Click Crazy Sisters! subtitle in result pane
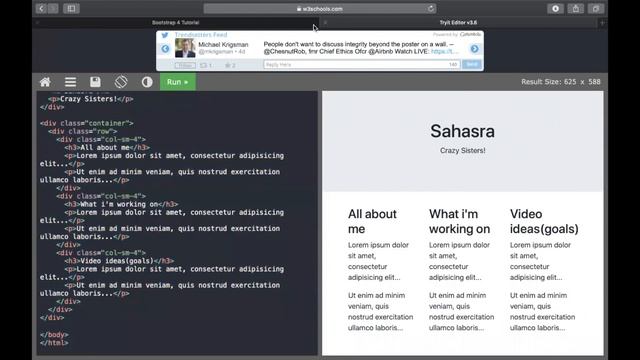This screenshot has width=640, height=360. click(x=462, y=151)
